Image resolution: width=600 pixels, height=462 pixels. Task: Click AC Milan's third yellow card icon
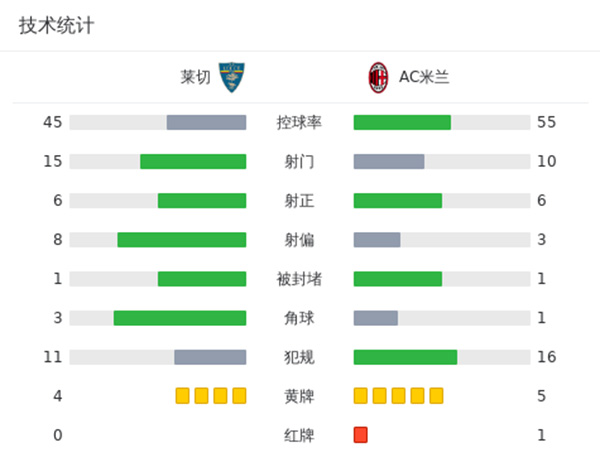tap(398, 396)
